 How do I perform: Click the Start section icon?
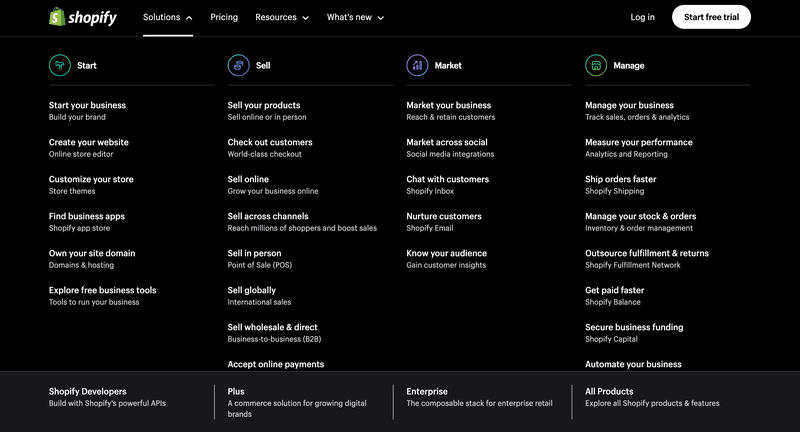60,65
